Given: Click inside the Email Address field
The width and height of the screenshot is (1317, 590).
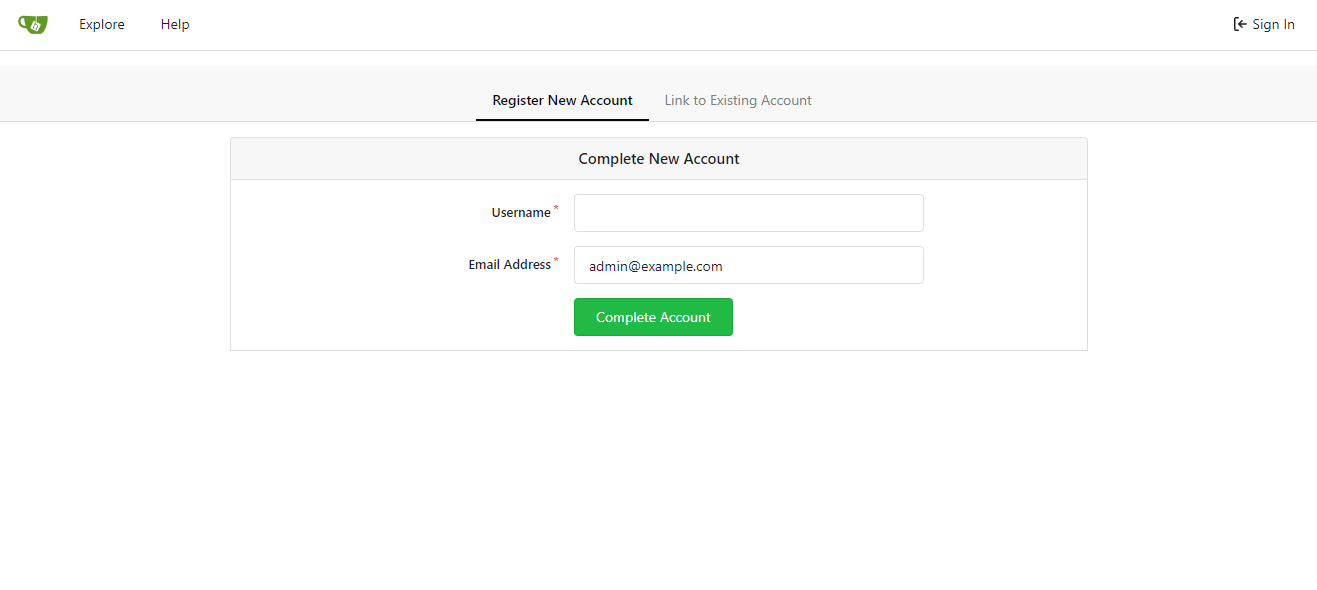Looking at the screenshot, I should tap(748, 265).
